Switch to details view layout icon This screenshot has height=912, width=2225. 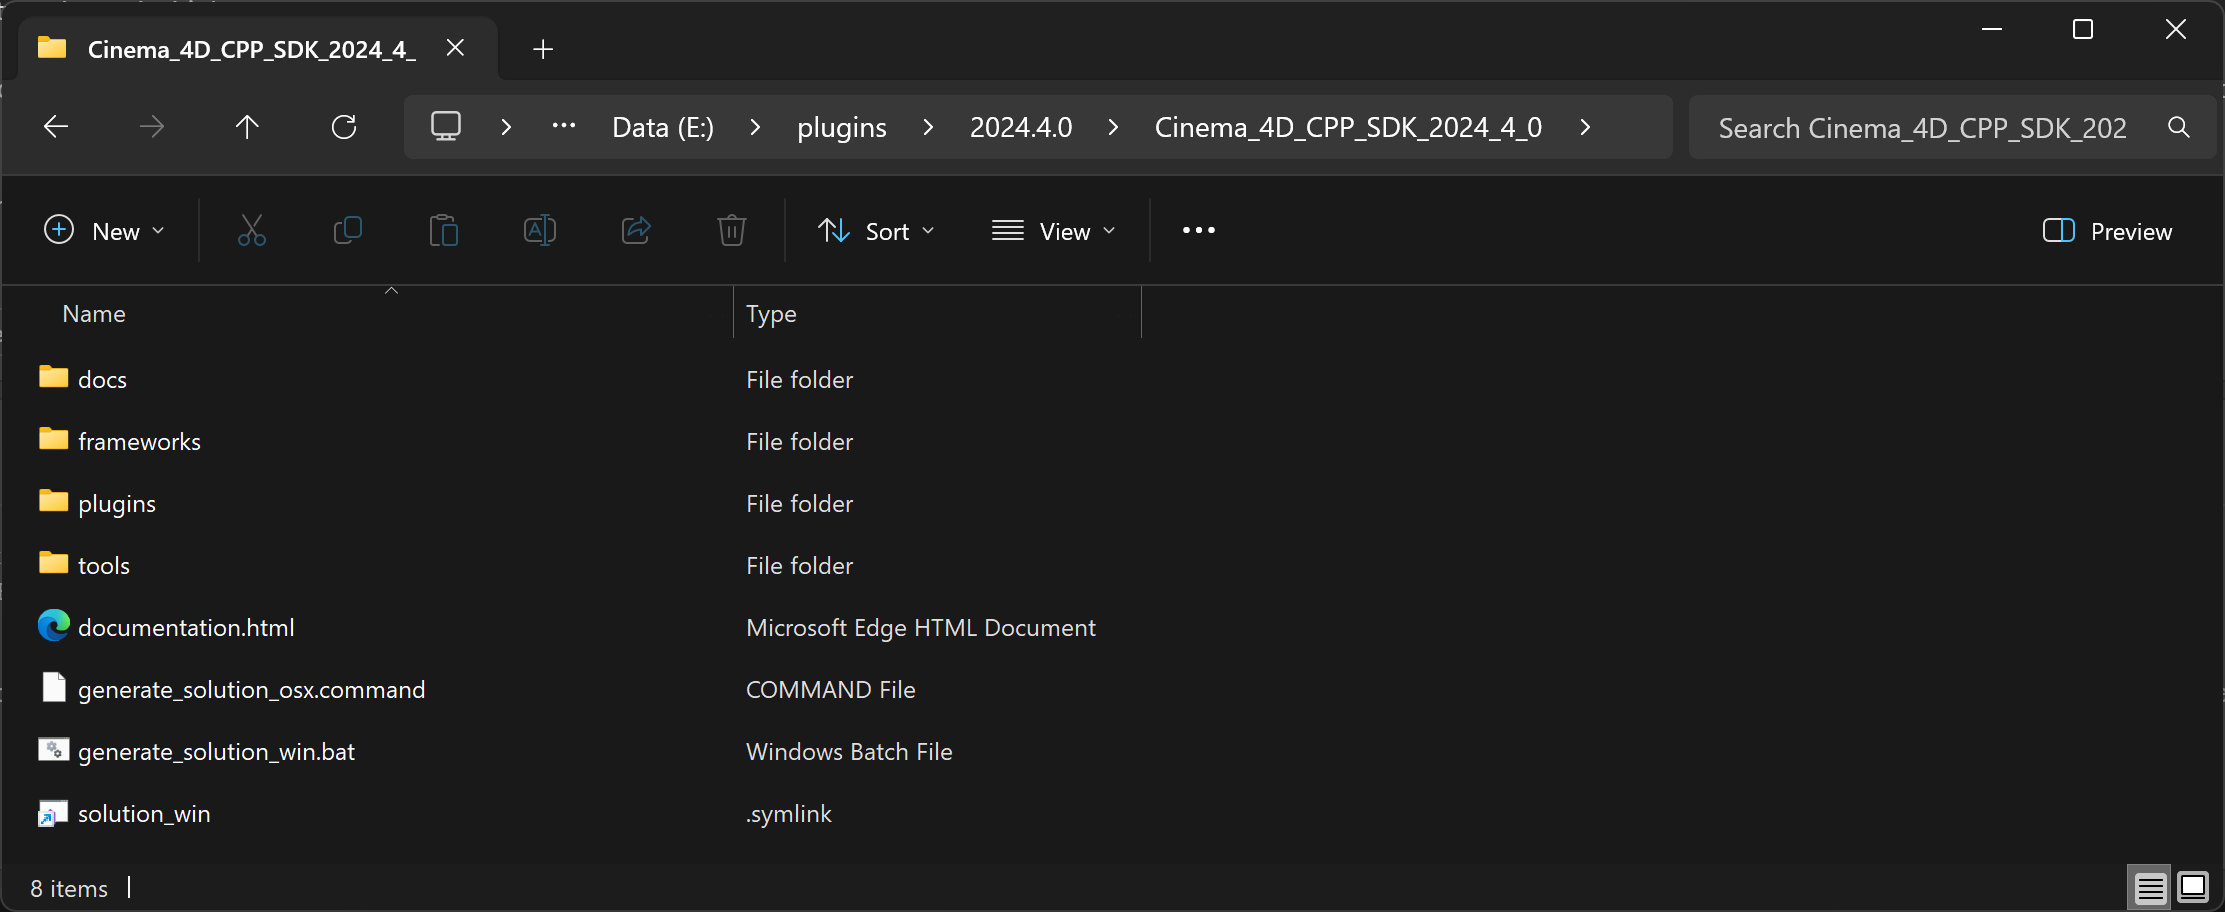click(x=2149, y=887)
